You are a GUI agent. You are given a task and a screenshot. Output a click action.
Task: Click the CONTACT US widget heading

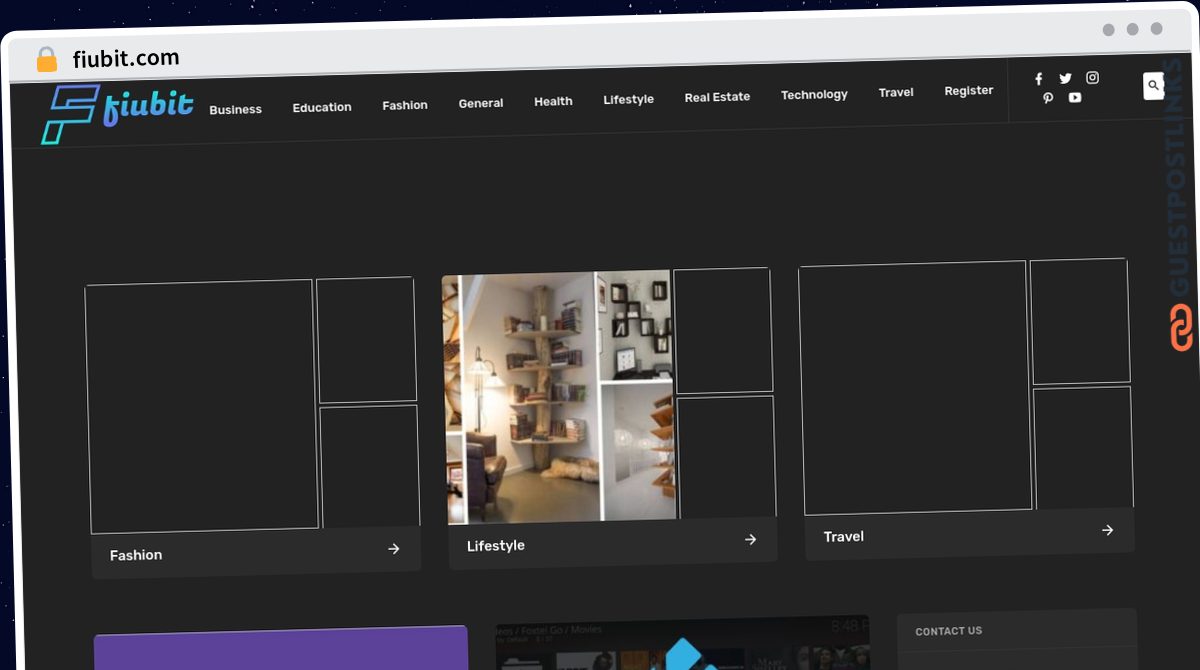point(949,631)
